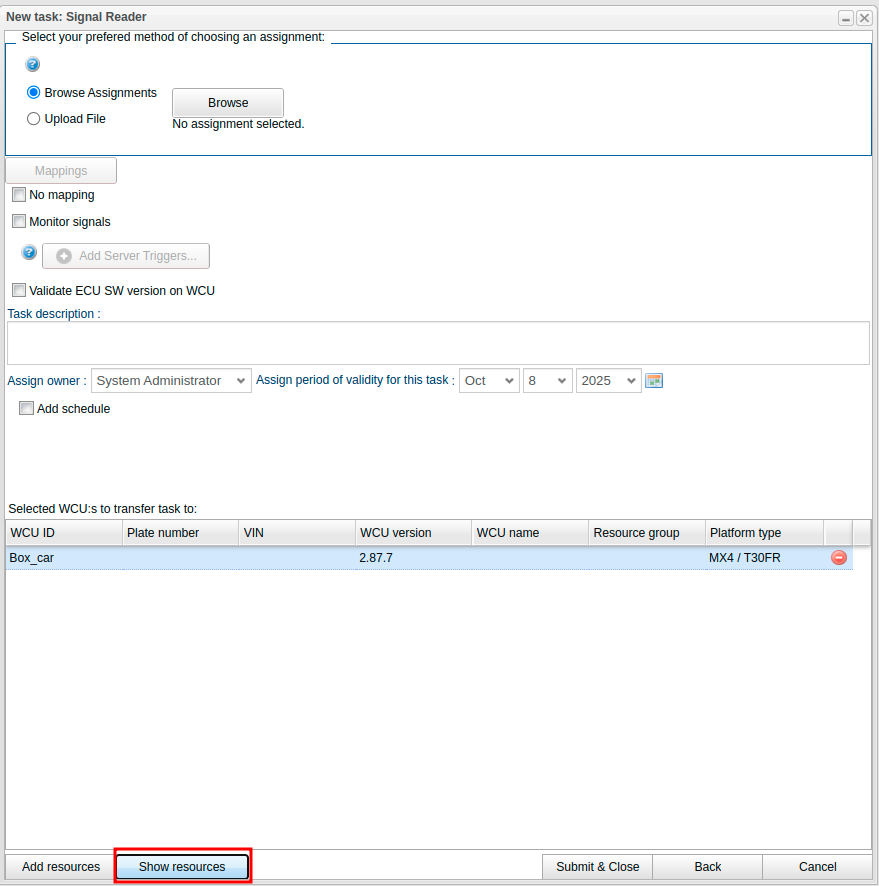This screenshot has width=879, height=886.
Task: Open the calendar date picker icon
Action: (654, 381)
